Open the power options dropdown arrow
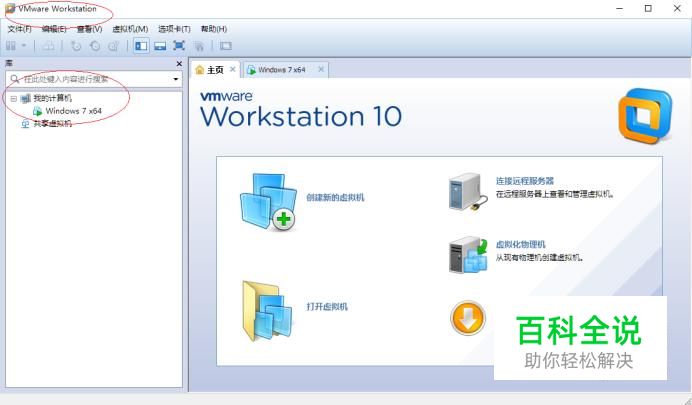This screenshot has height=405, width=692. [24, 46]
